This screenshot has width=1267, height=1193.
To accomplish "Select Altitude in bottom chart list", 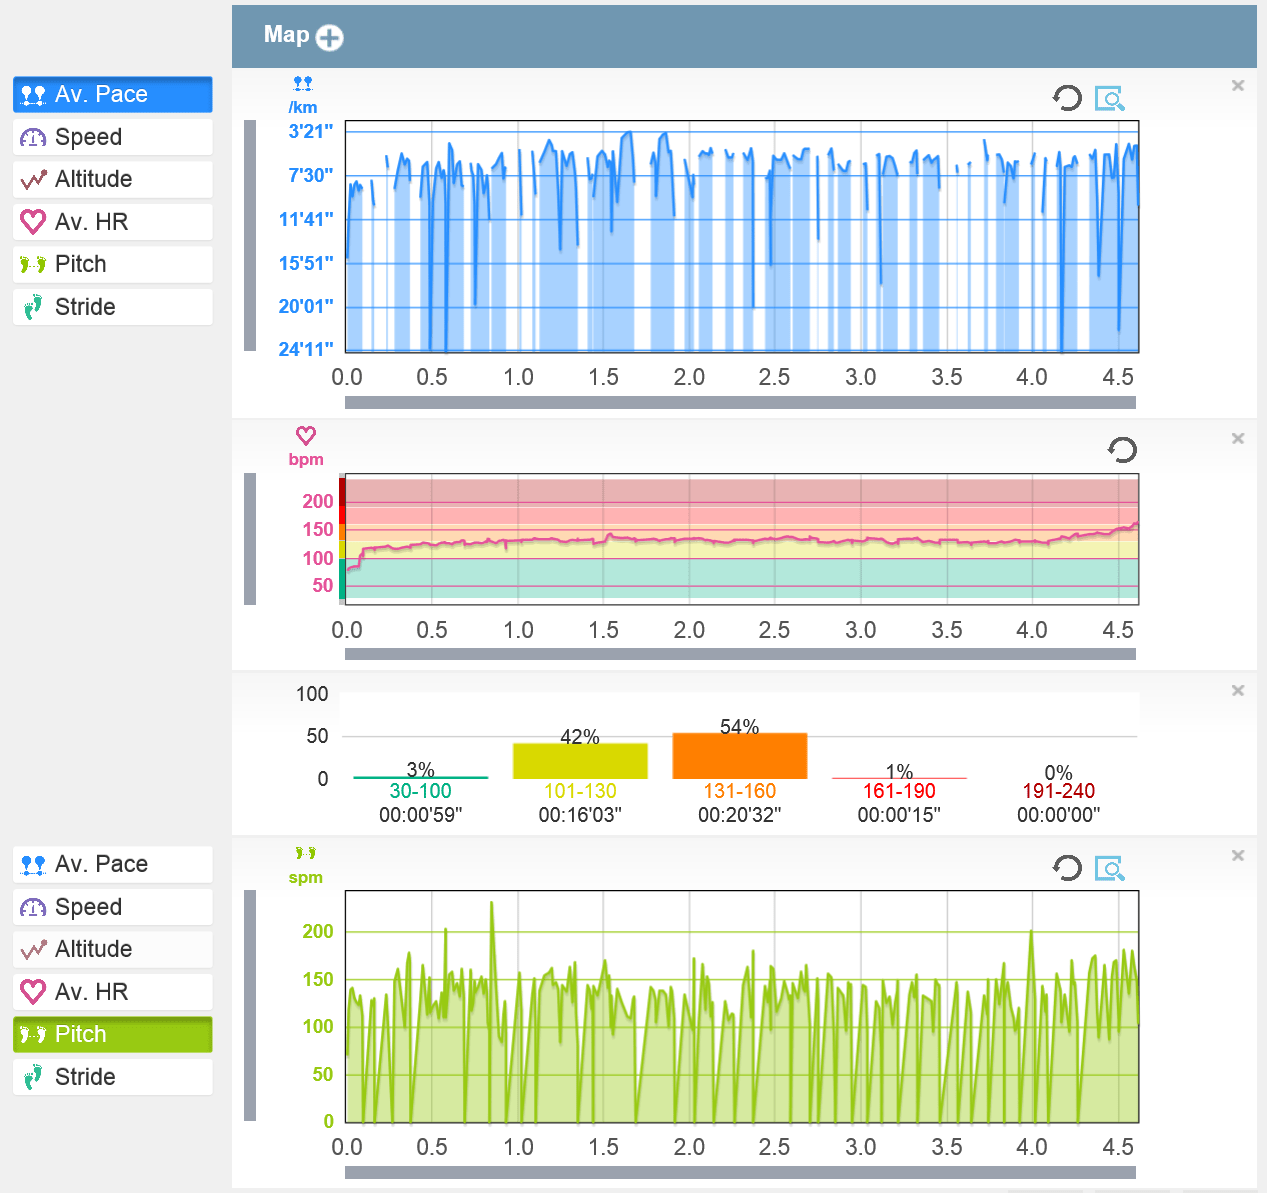I will [x=113, y=949].
